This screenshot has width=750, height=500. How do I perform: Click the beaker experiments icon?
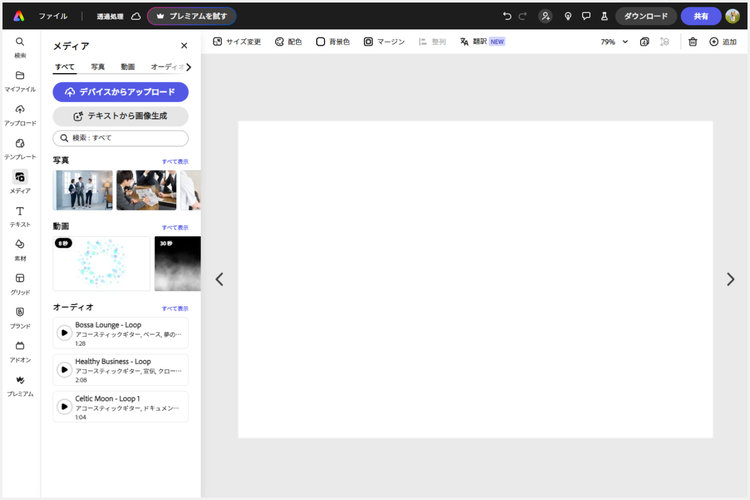click(604, 16)
